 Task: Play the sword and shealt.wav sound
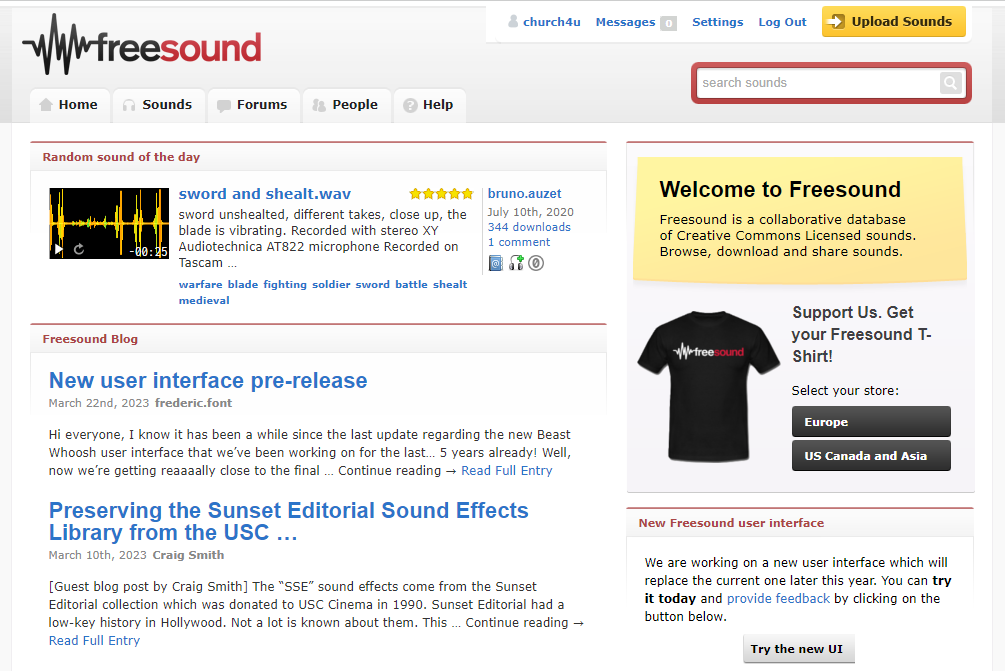coord(58,249)
